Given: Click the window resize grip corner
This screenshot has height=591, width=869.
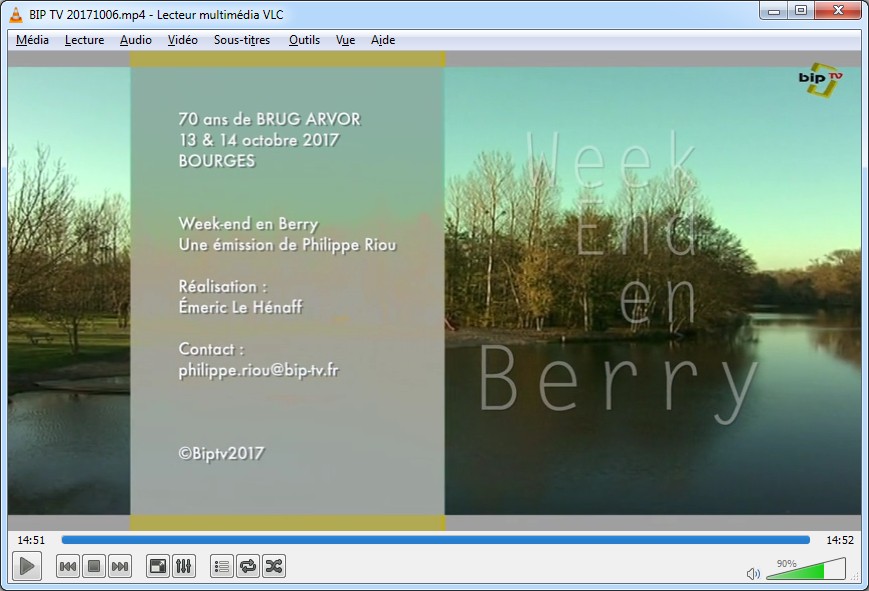Looking at the screenshot, I should (x=855, y=578).
